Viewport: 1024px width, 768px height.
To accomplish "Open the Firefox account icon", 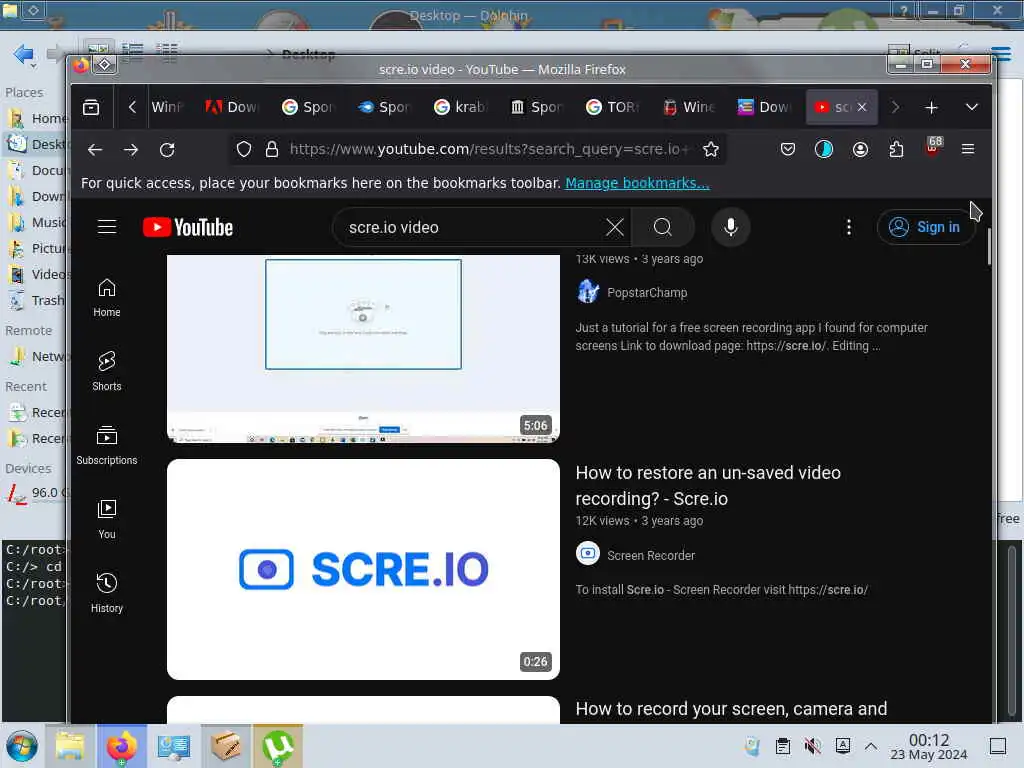I will click(860, 150).
